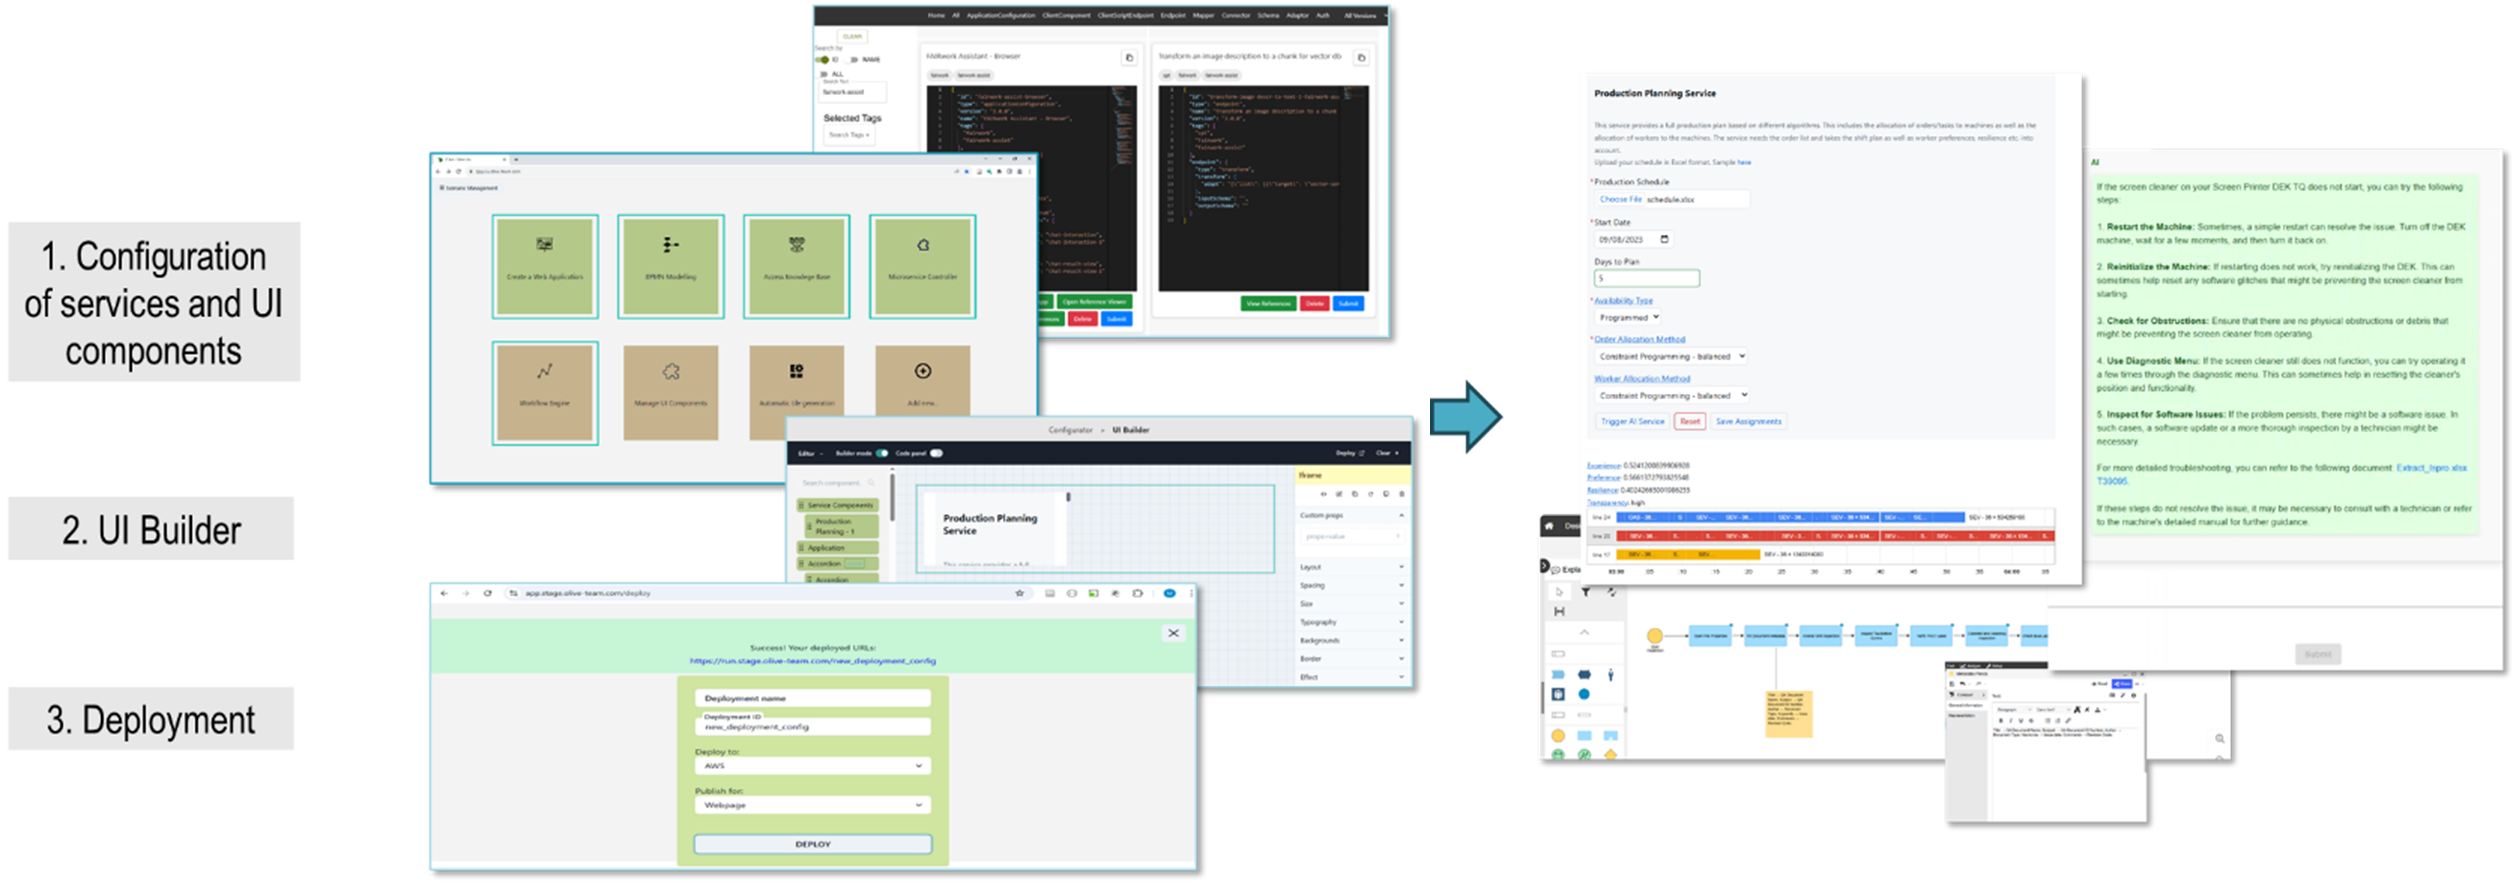Open the Automatic UI generation tile
The image size is (2516, 884).
tap(797, 392)
